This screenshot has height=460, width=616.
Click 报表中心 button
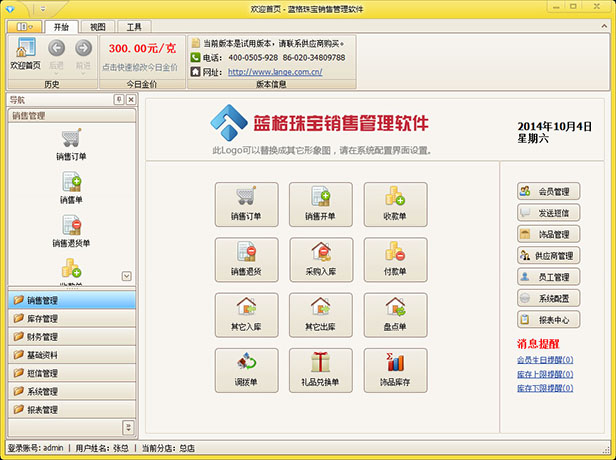coord(548,320)
